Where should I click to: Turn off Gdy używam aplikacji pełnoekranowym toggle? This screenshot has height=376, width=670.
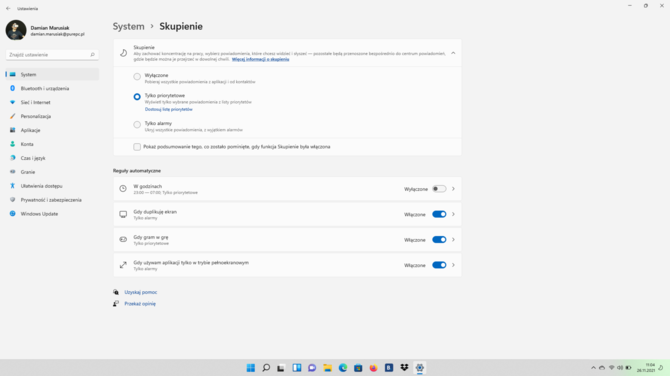click(439, 265)
